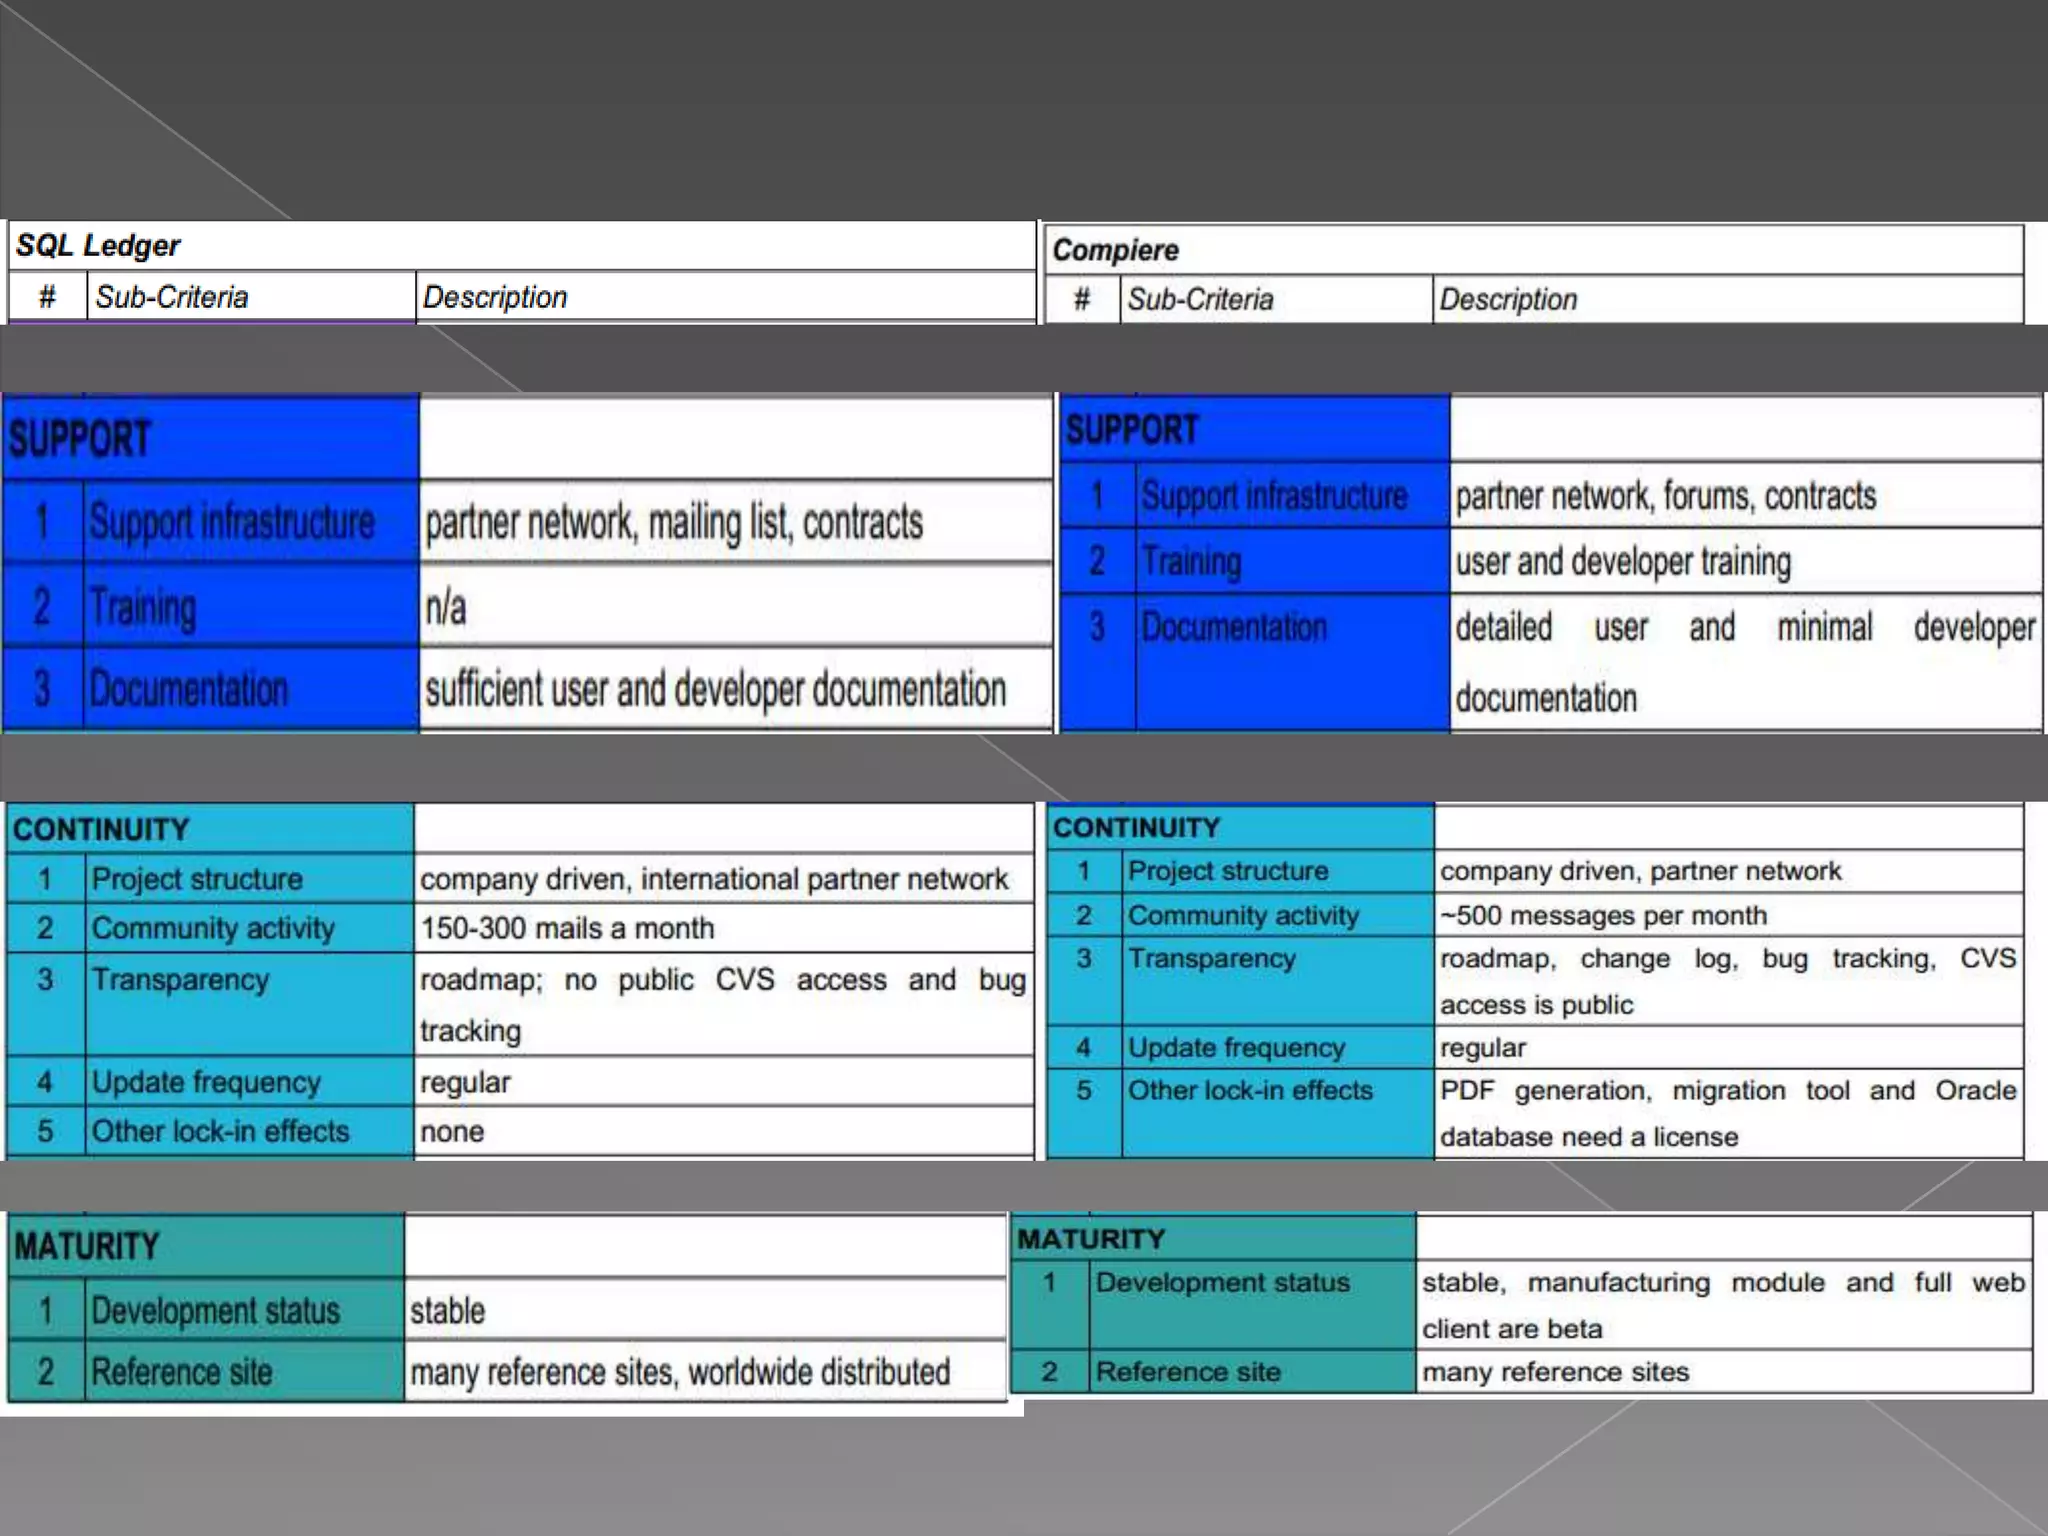Select SQL Ledger Transparency row label
Image resolution: width=2048 pixels, height=1536 pixels.
click(181, 980)
